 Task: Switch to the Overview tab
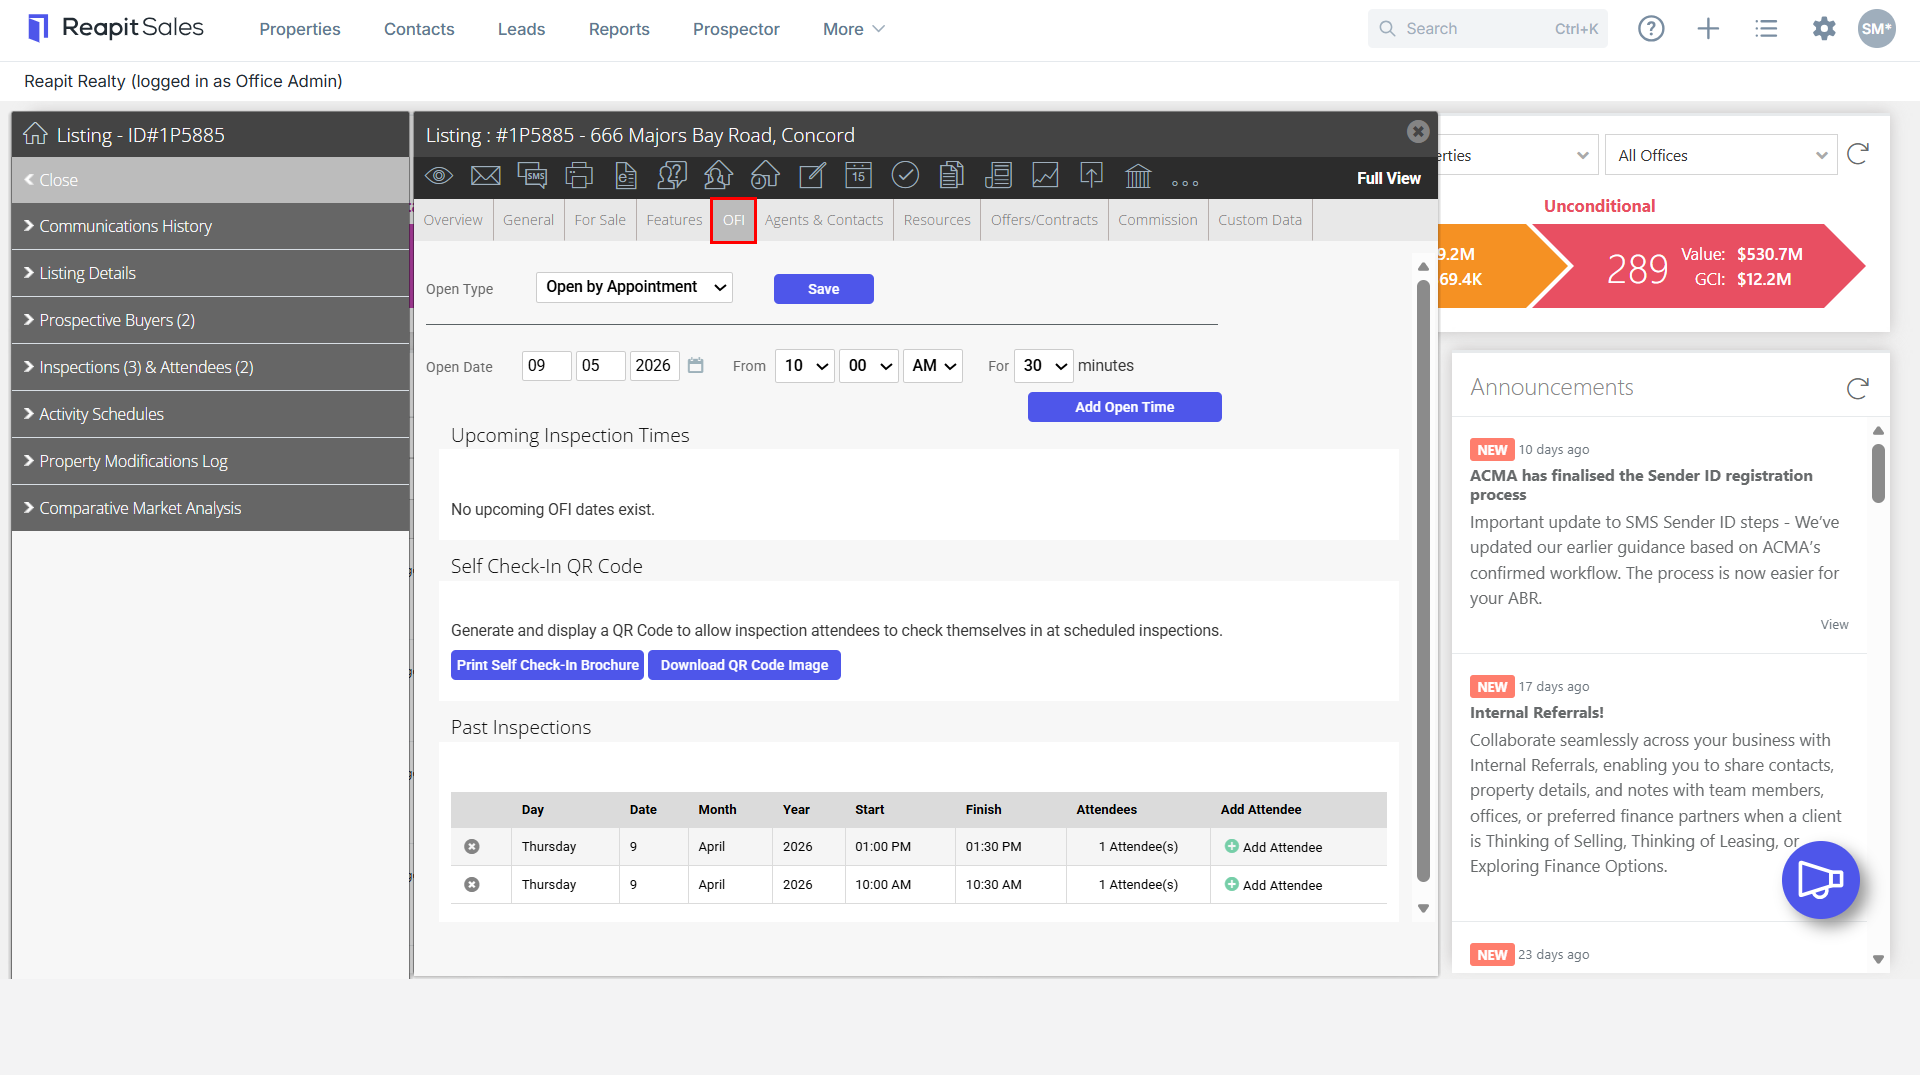(453, 220)
